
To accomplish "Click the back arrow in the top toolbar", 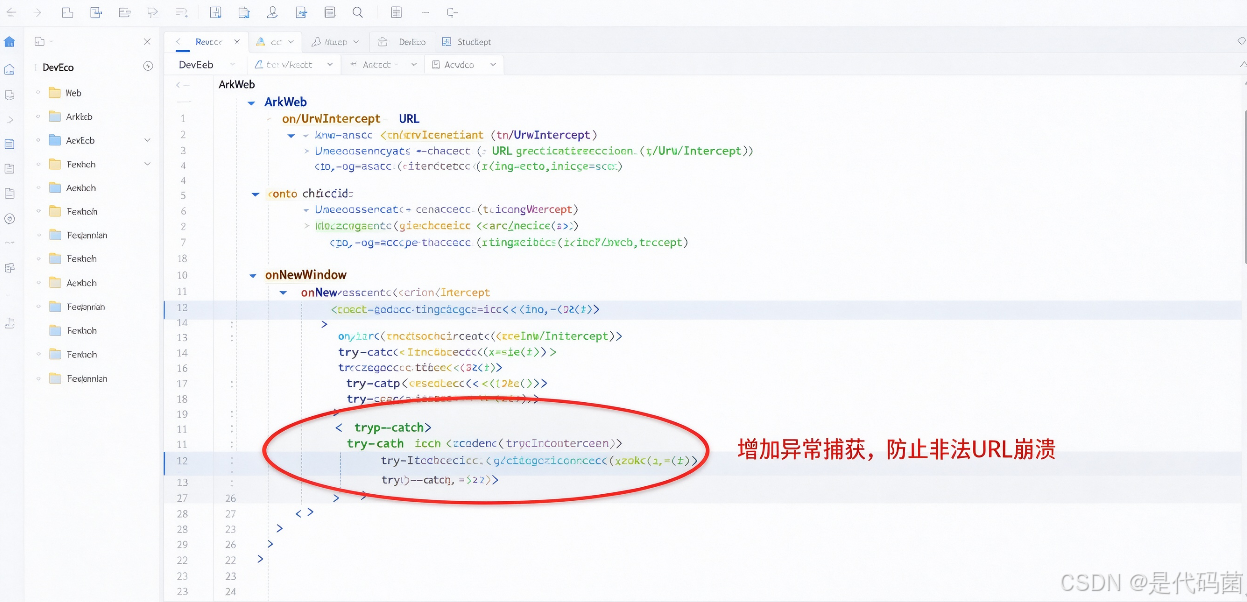I will [11, 13].
